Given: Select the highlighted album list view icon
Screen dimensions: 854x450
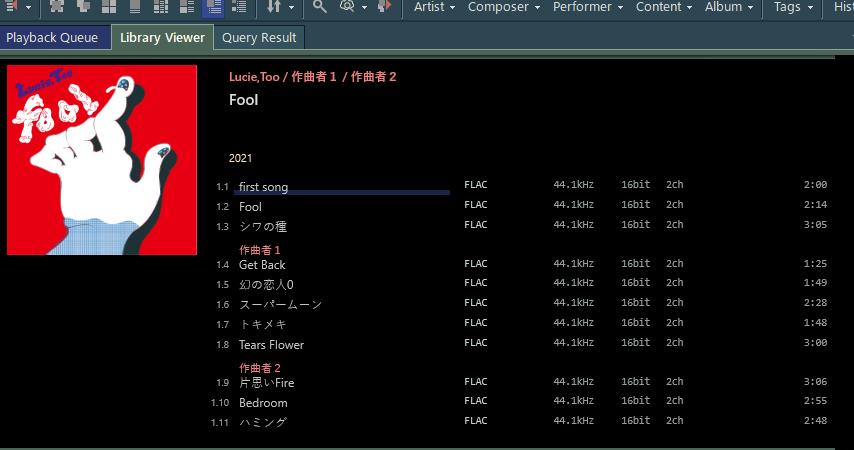Looking at the screenshot, I should (x=213, y=7).
